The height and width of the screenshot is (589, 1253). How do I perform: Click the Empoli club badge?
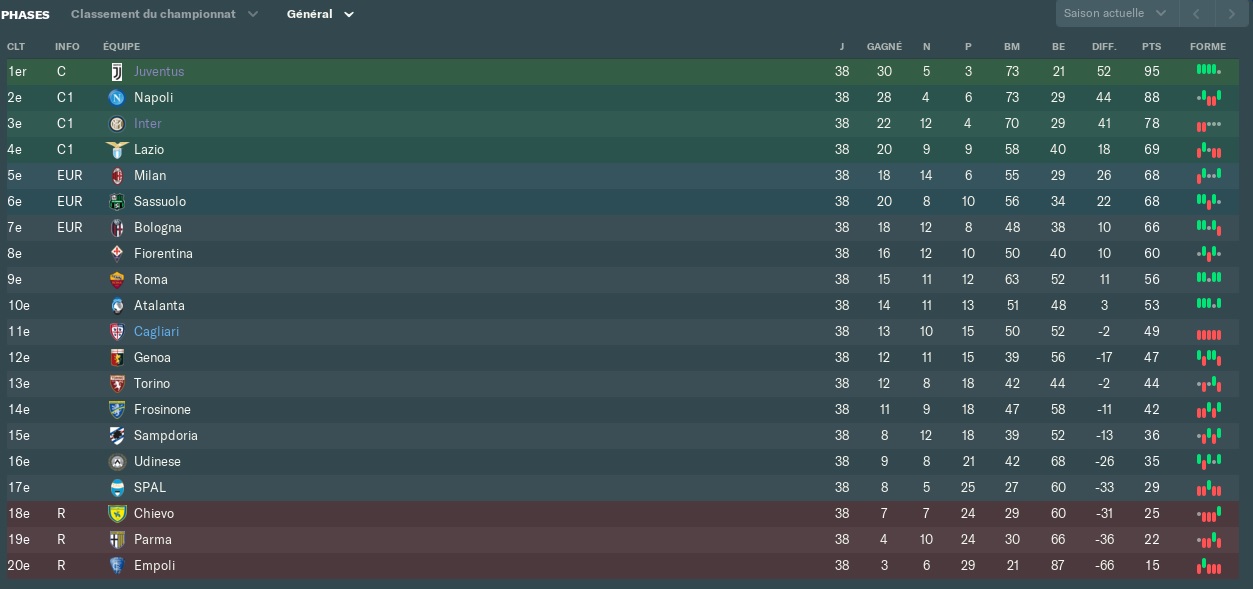[x=117, y=566]
